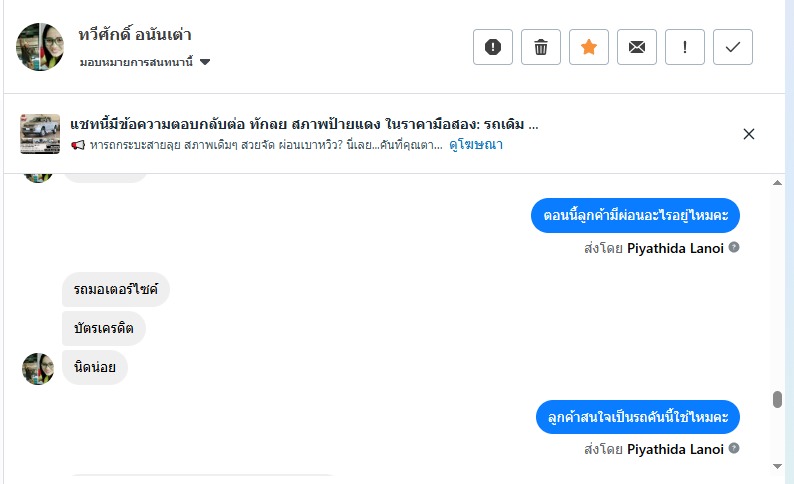The width and height of the screenshot is (794, 484).
Task: Open the ดูโฆษณา link
Action: click(475, 145)
